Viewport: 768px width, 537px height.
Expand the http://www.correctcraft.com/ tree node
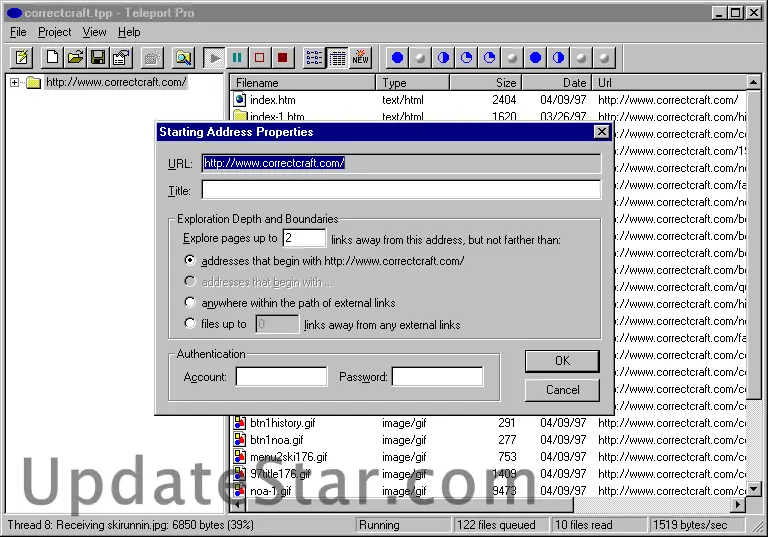(x=15, y=82)
